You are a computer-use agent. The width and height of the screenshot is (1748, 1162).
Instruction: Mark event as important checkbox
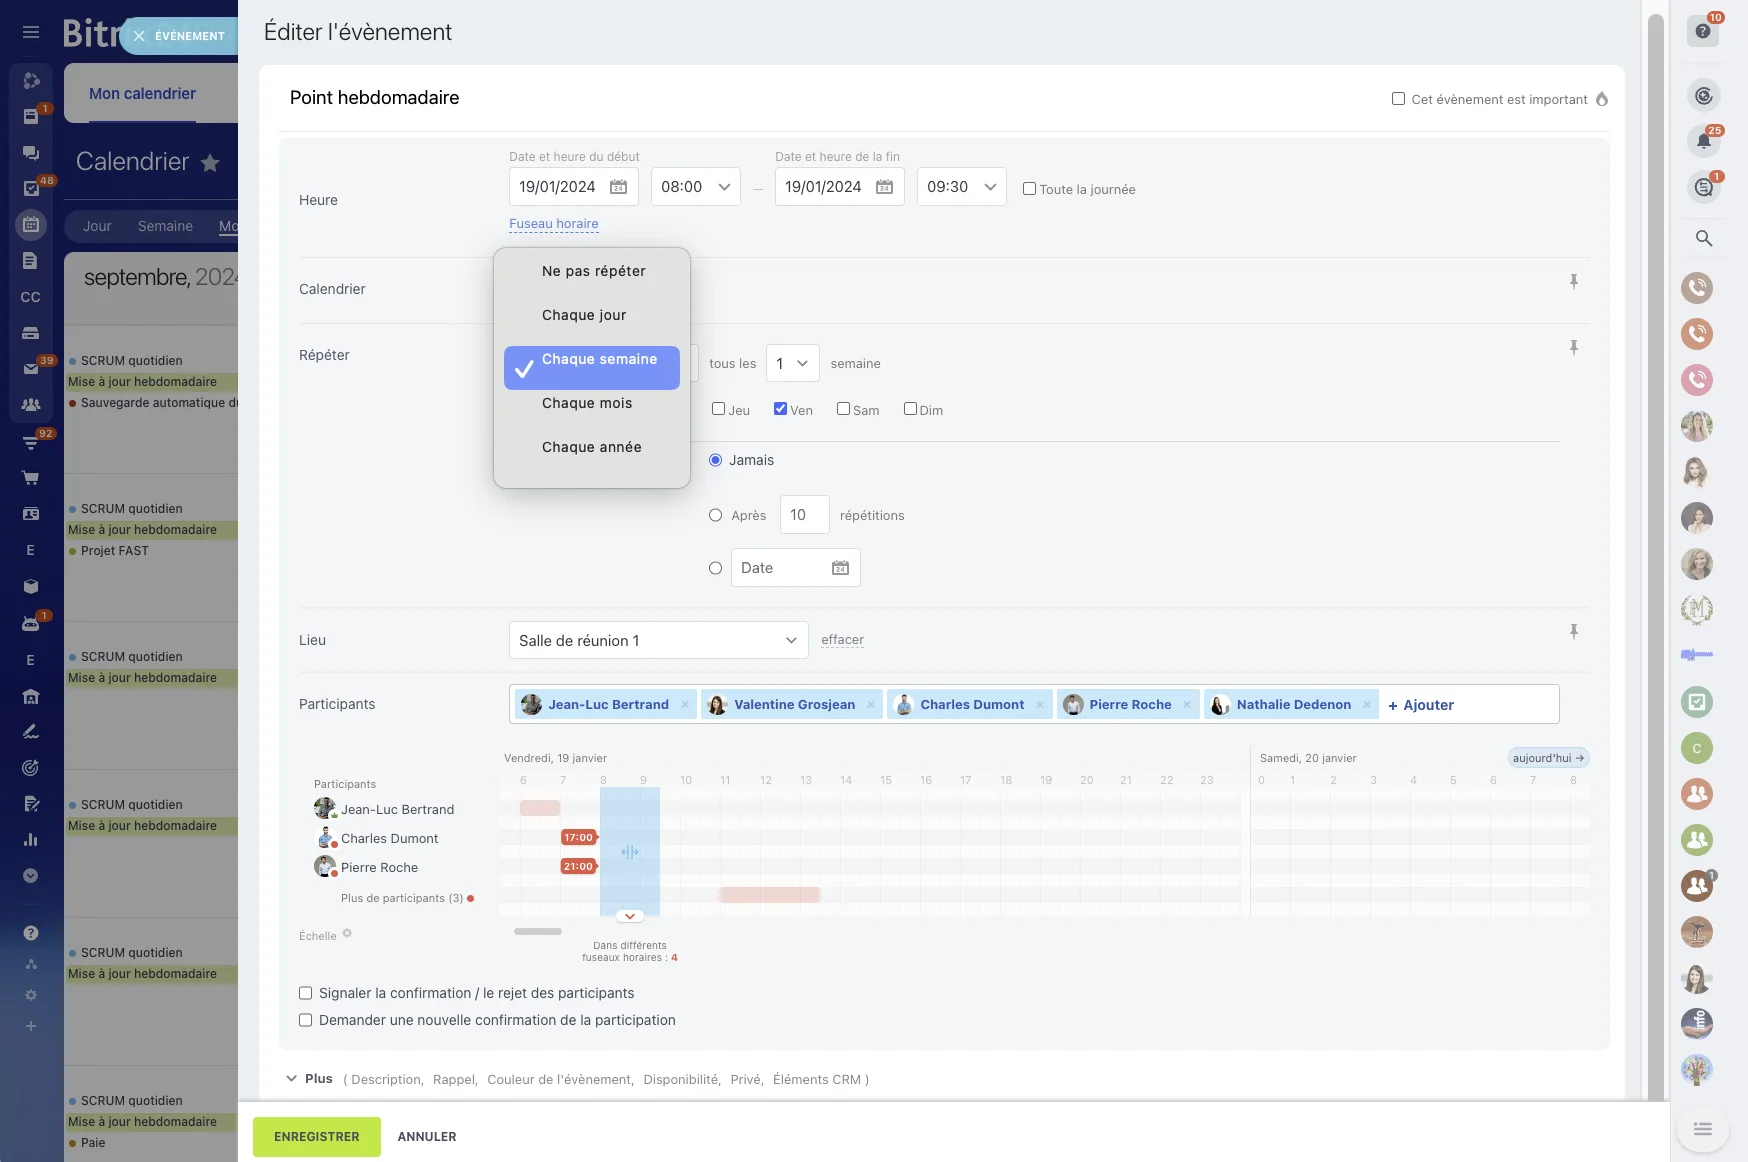[x=1398, y=99]
